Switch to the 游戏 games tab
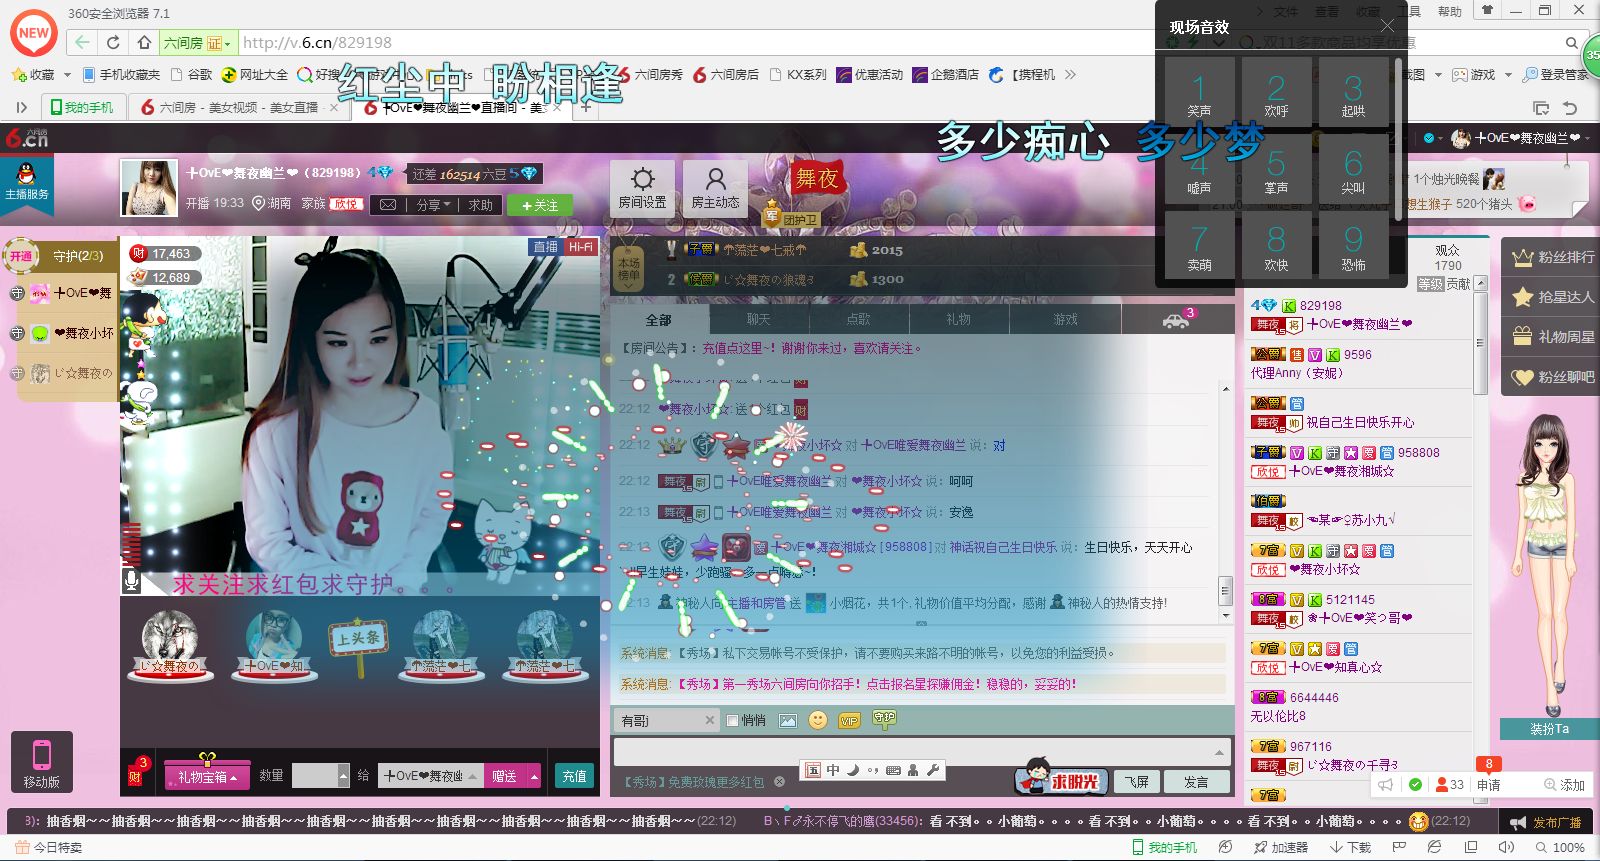The height and width of the screenshot is (861, 1600). [x=1066, y=320]
